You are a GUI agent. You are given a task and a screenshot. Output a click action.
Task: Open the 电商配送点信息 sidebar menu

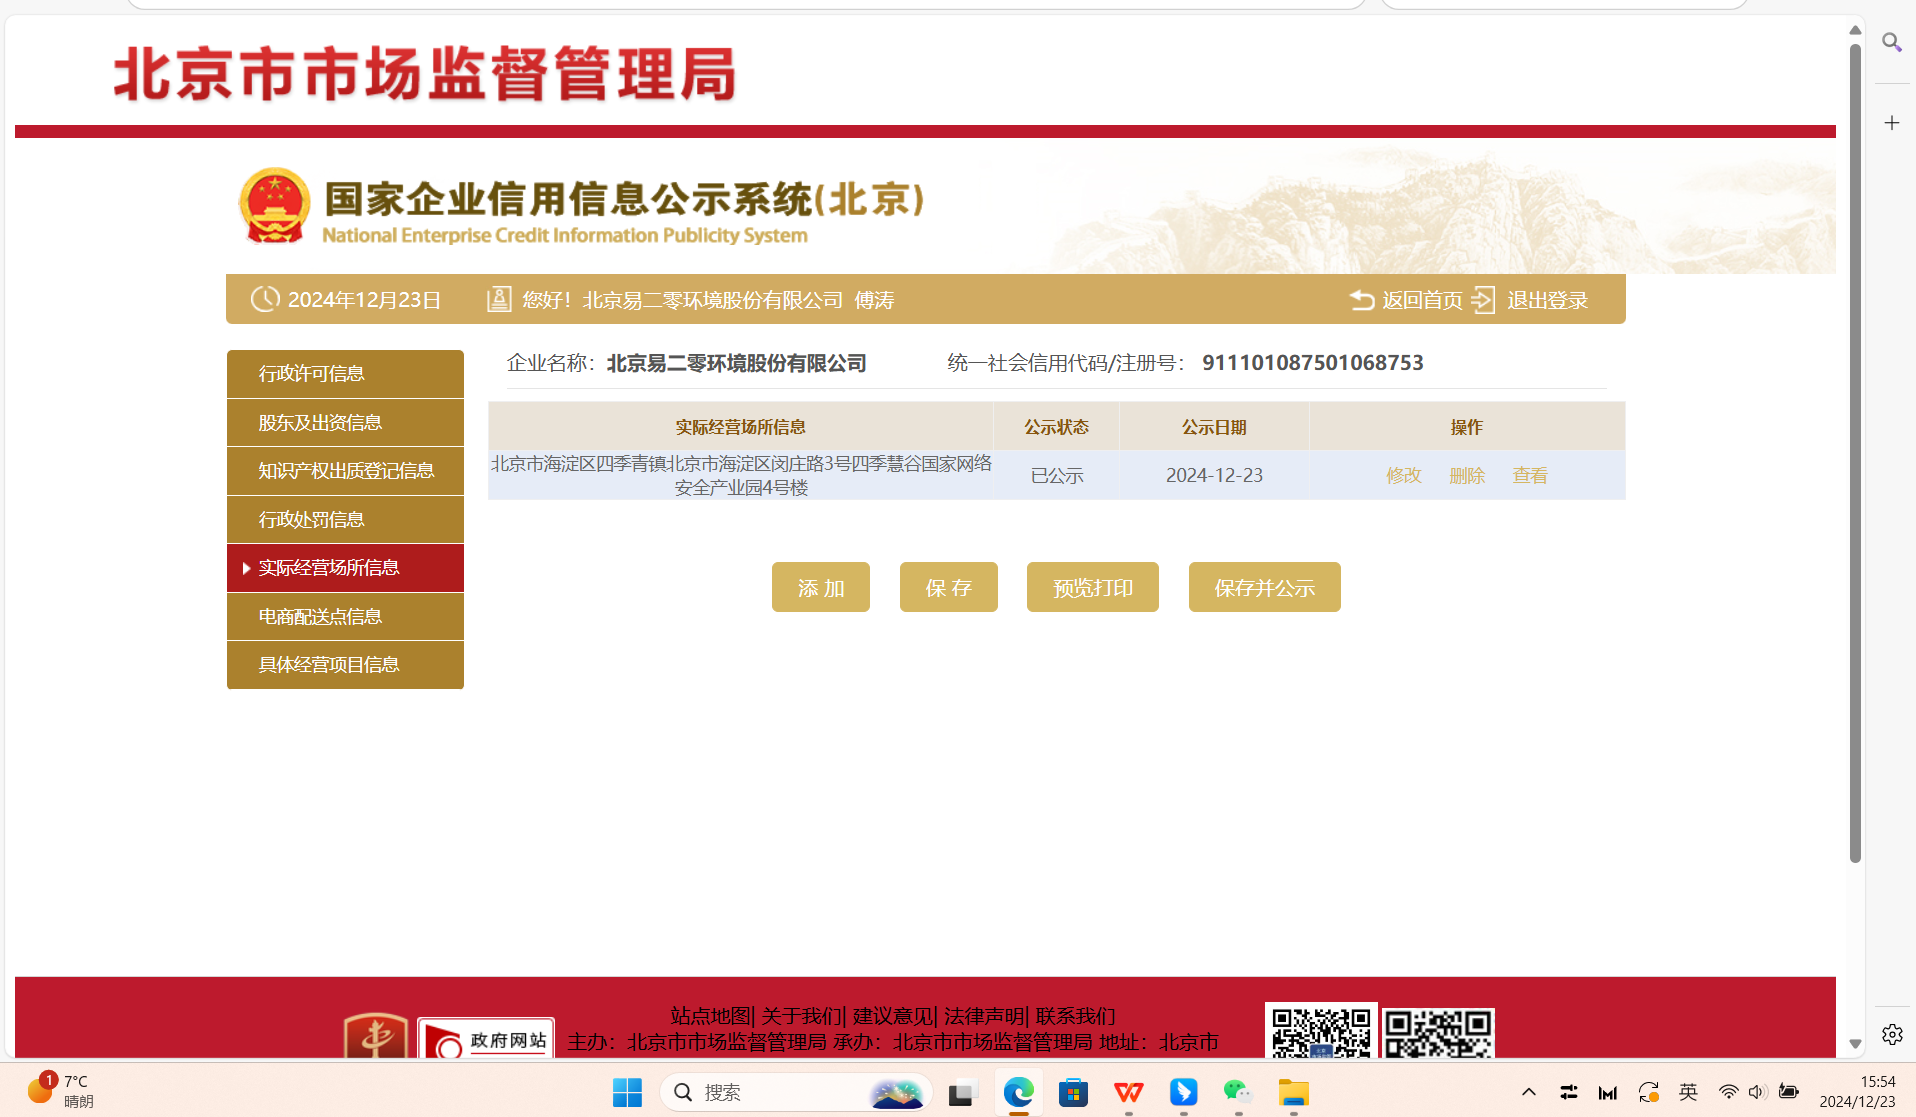tap(345, 616)
